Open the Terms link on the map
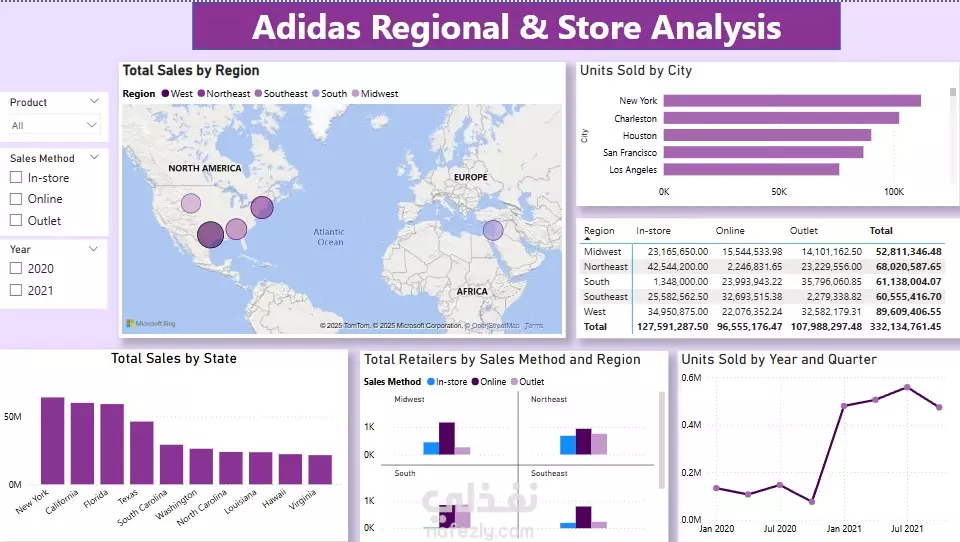 pos(533,326)
